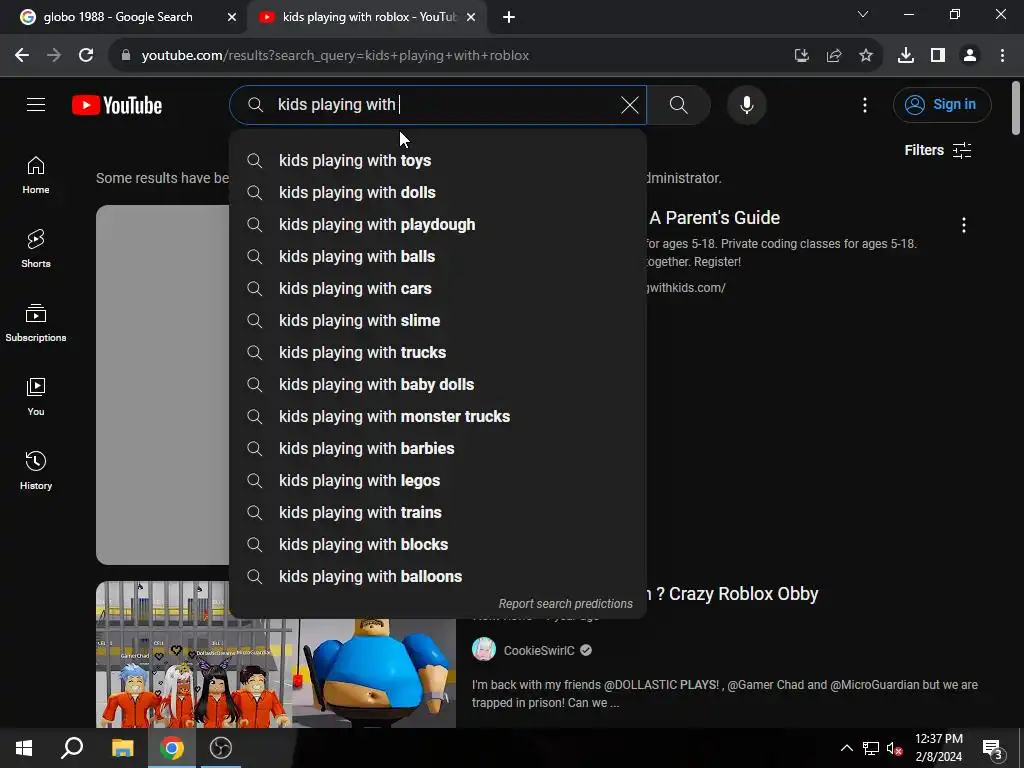This screenshot has width=1024, height=768.
Task: Pick suggestion kids playing with trains
Action: tap(438, 513)
